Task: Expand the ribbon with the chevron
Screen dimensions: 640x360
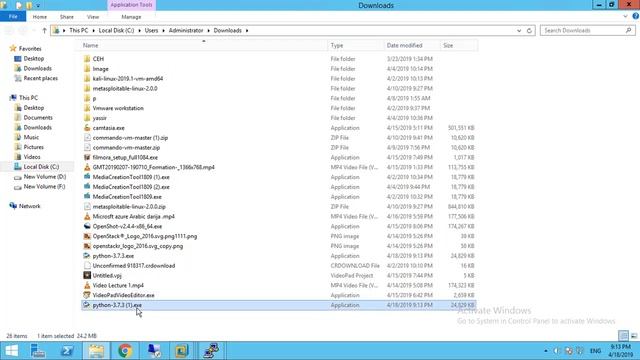Action: [x=625, y=17]
